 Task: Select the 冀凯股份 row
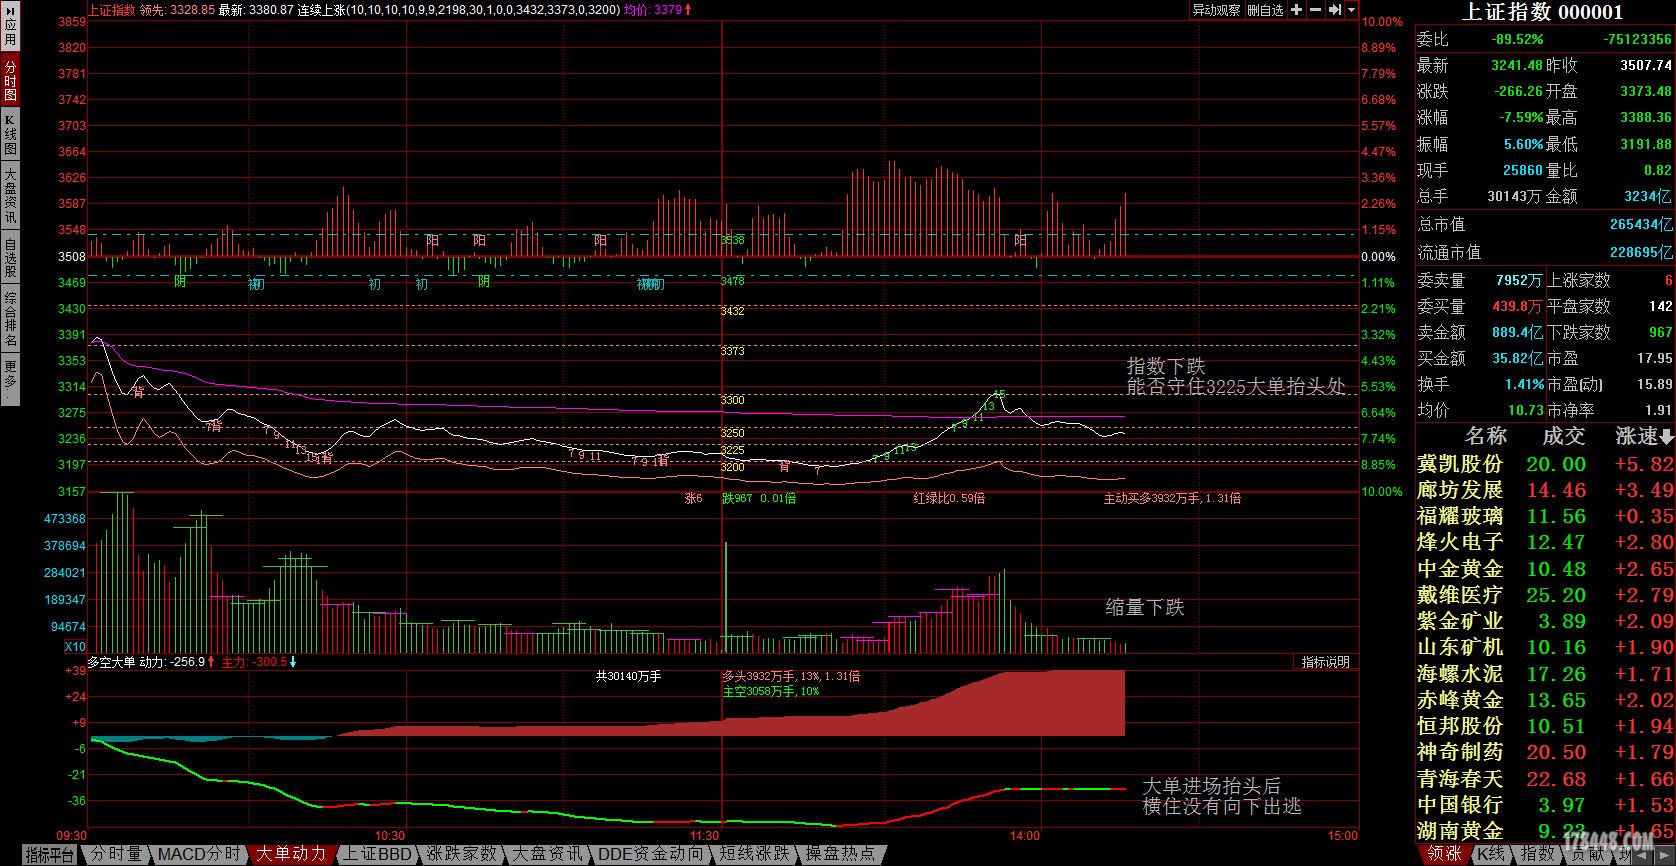pyautogui.click(x=1545, y=464)
